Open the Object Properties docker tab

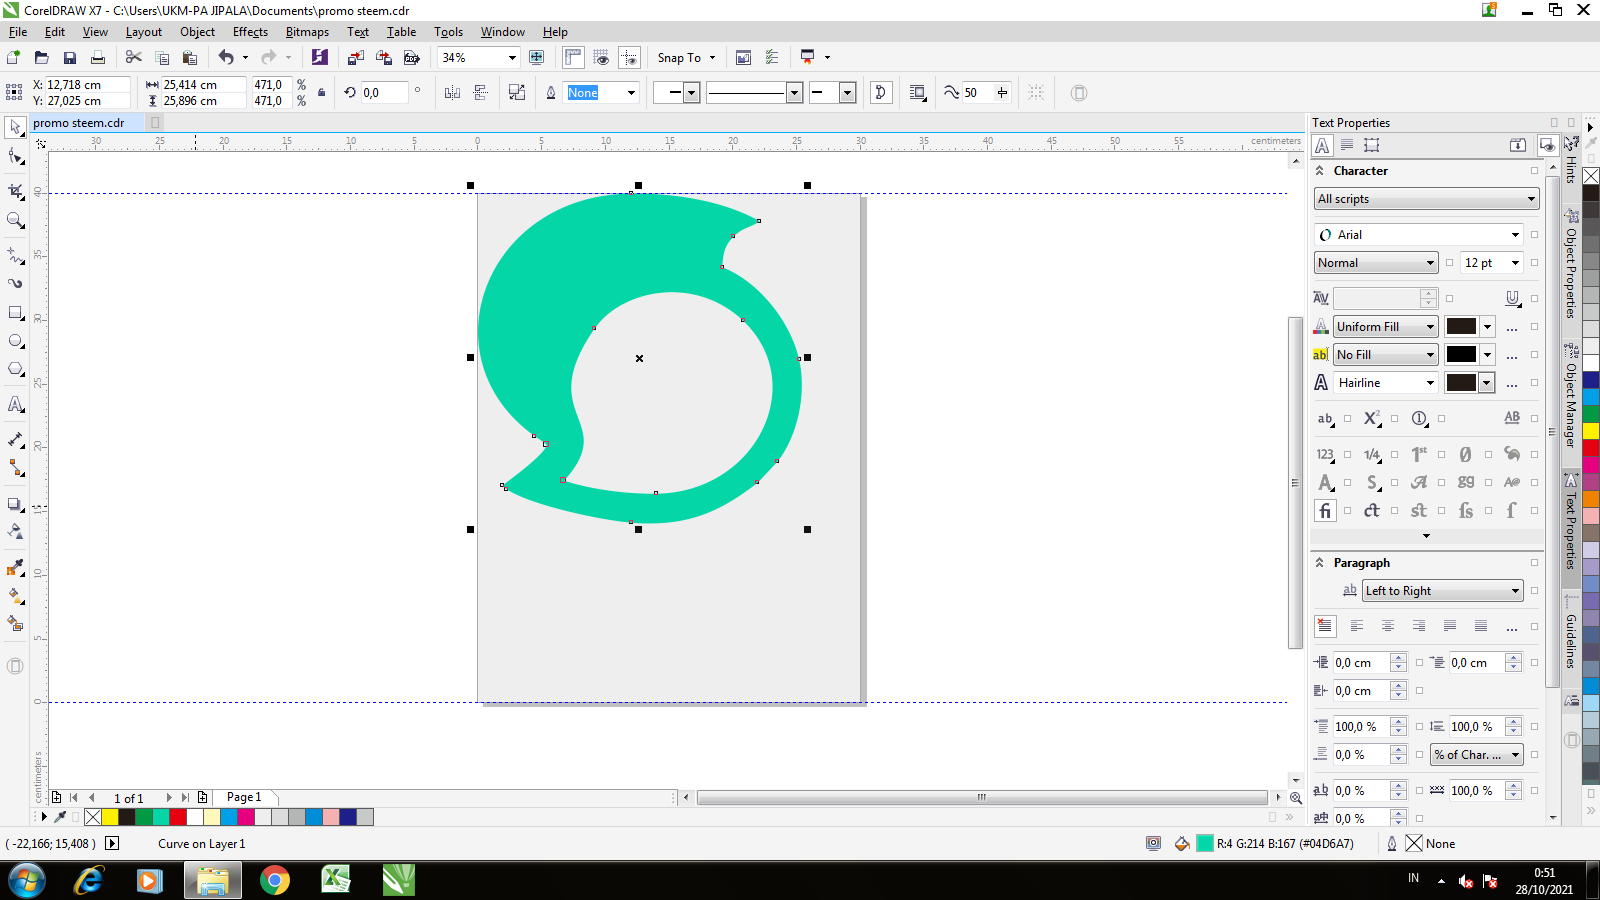tap(1571, 265)
